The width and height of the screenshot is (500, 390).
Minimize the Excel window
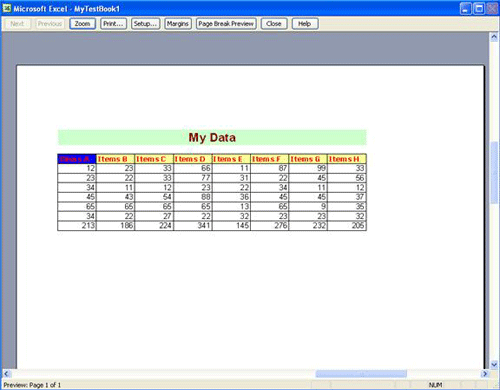point(466,9)
